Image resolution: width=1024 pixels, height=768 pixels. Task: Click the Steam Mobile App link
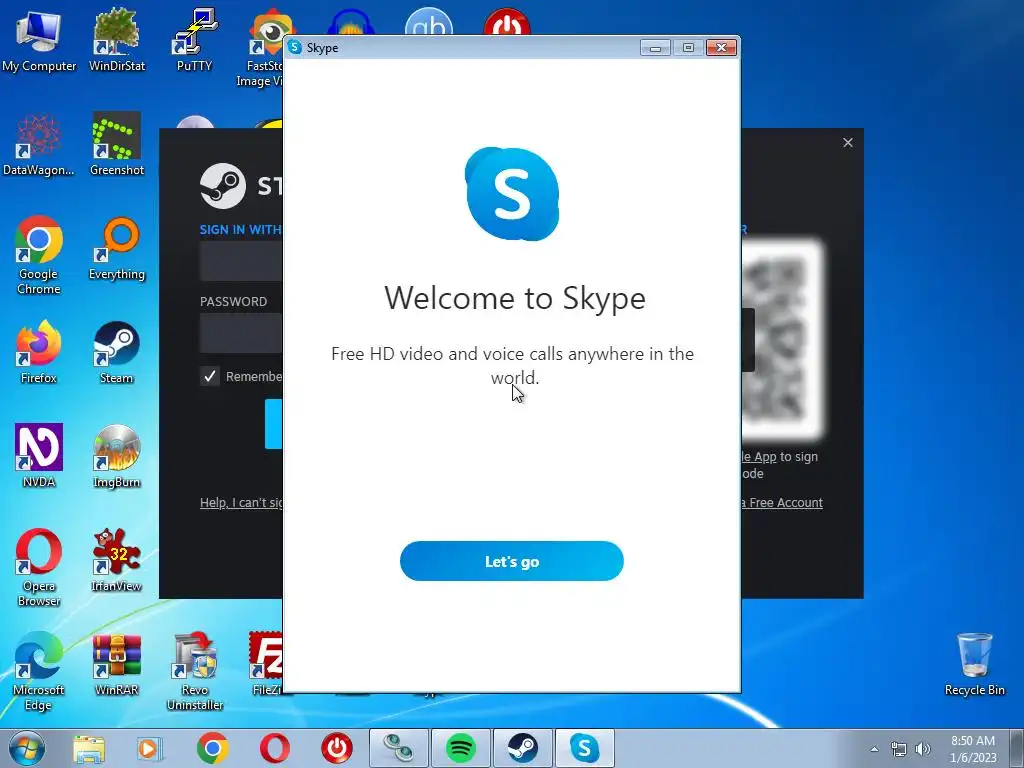pyautogui.click(x=759, y=456)
